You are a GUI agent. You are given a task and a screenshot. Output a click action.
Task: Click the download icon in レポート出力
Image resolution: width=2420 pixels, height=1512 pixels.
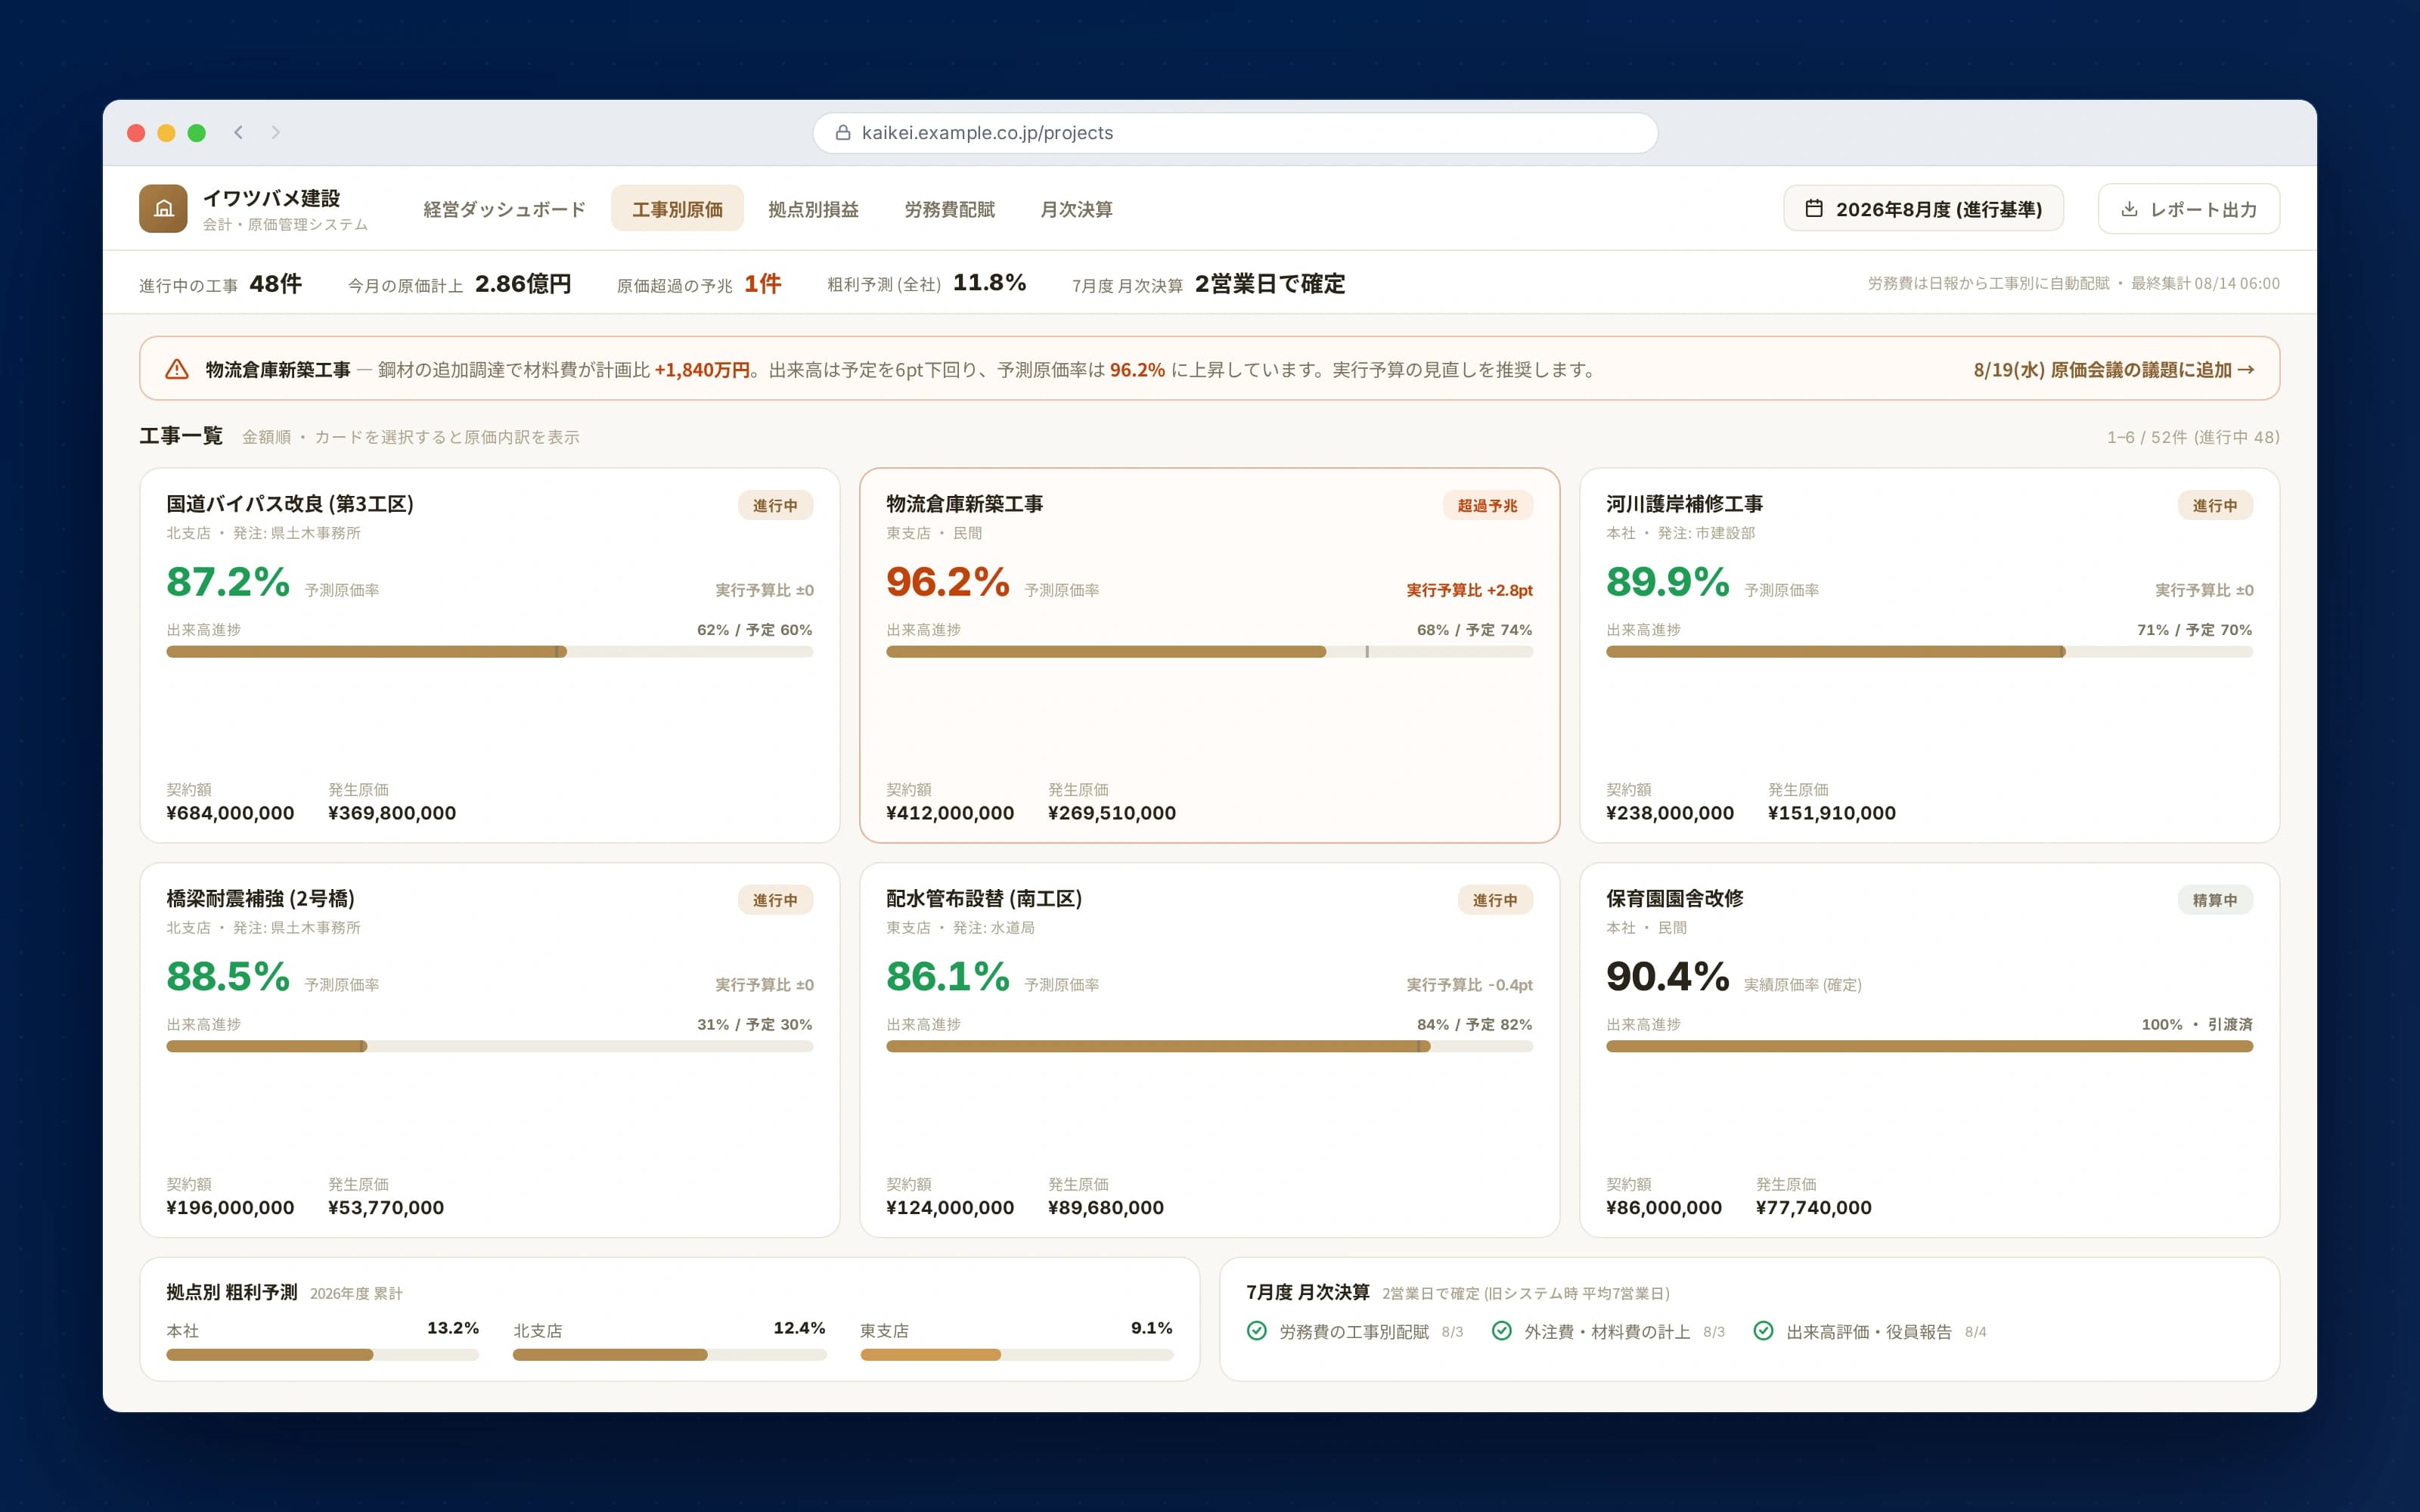(x=2129, y=209)
